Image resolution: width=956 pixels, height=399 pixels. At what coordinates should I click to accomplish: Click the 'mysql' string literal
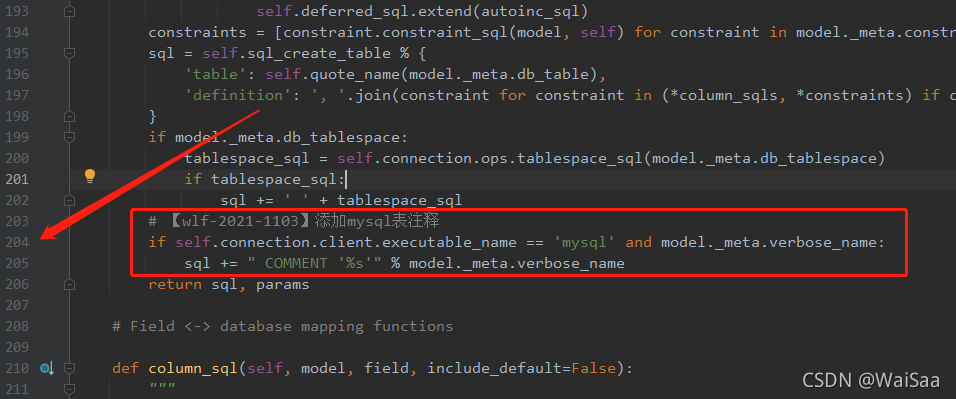(584, 243)
